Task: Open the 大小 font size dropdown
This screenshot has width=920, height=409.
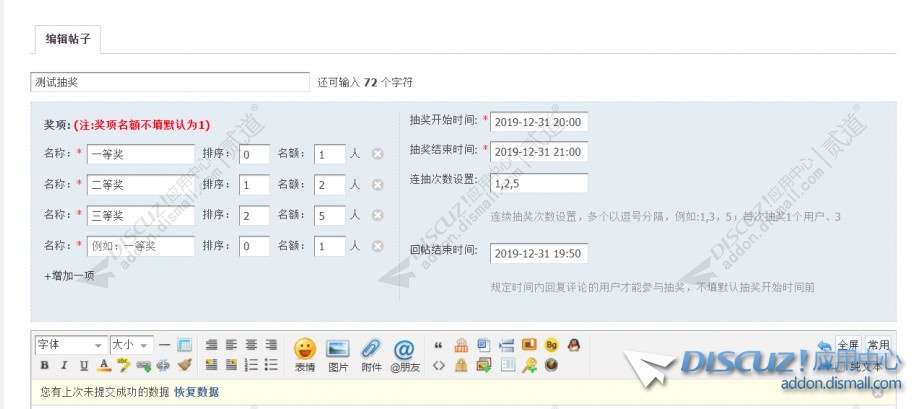Action: pos(132,345)
